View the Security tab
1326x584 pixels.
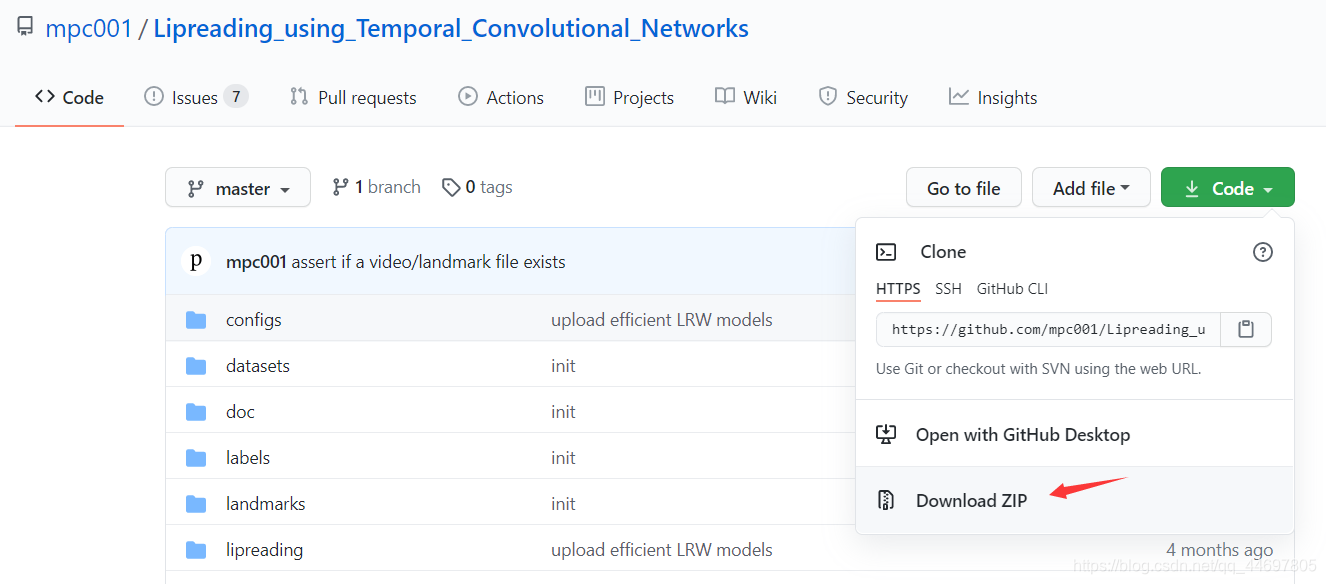tap(863, 97)
